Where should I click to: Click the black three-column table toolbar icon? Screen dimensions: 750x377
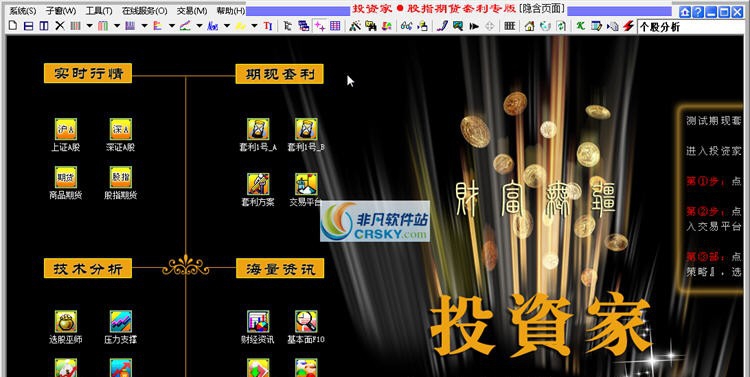click(509, 26)
